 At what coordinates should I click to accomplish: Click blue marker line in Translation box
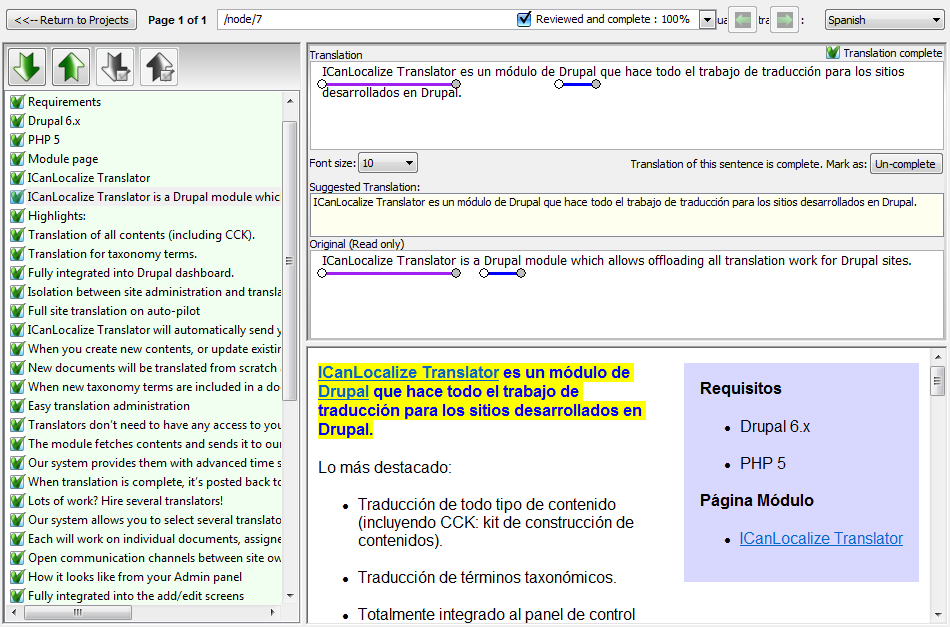(577, 84)
